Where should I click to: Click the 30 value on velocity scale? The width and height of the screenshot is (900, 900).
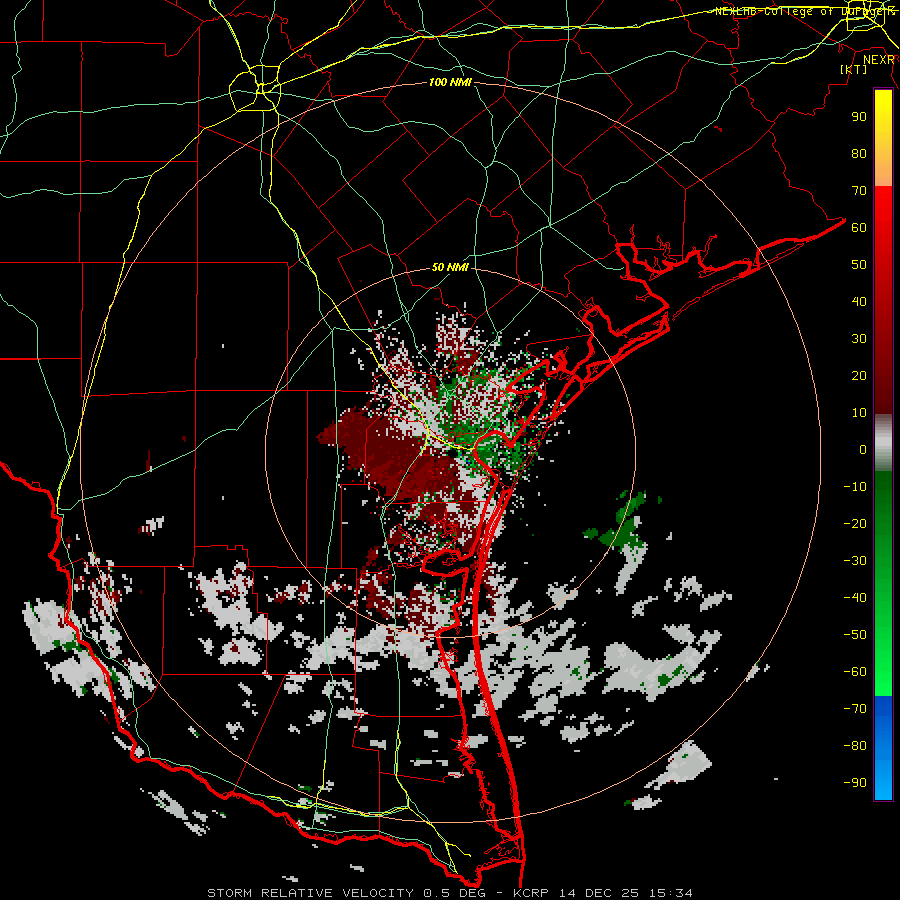click(859, 339)
